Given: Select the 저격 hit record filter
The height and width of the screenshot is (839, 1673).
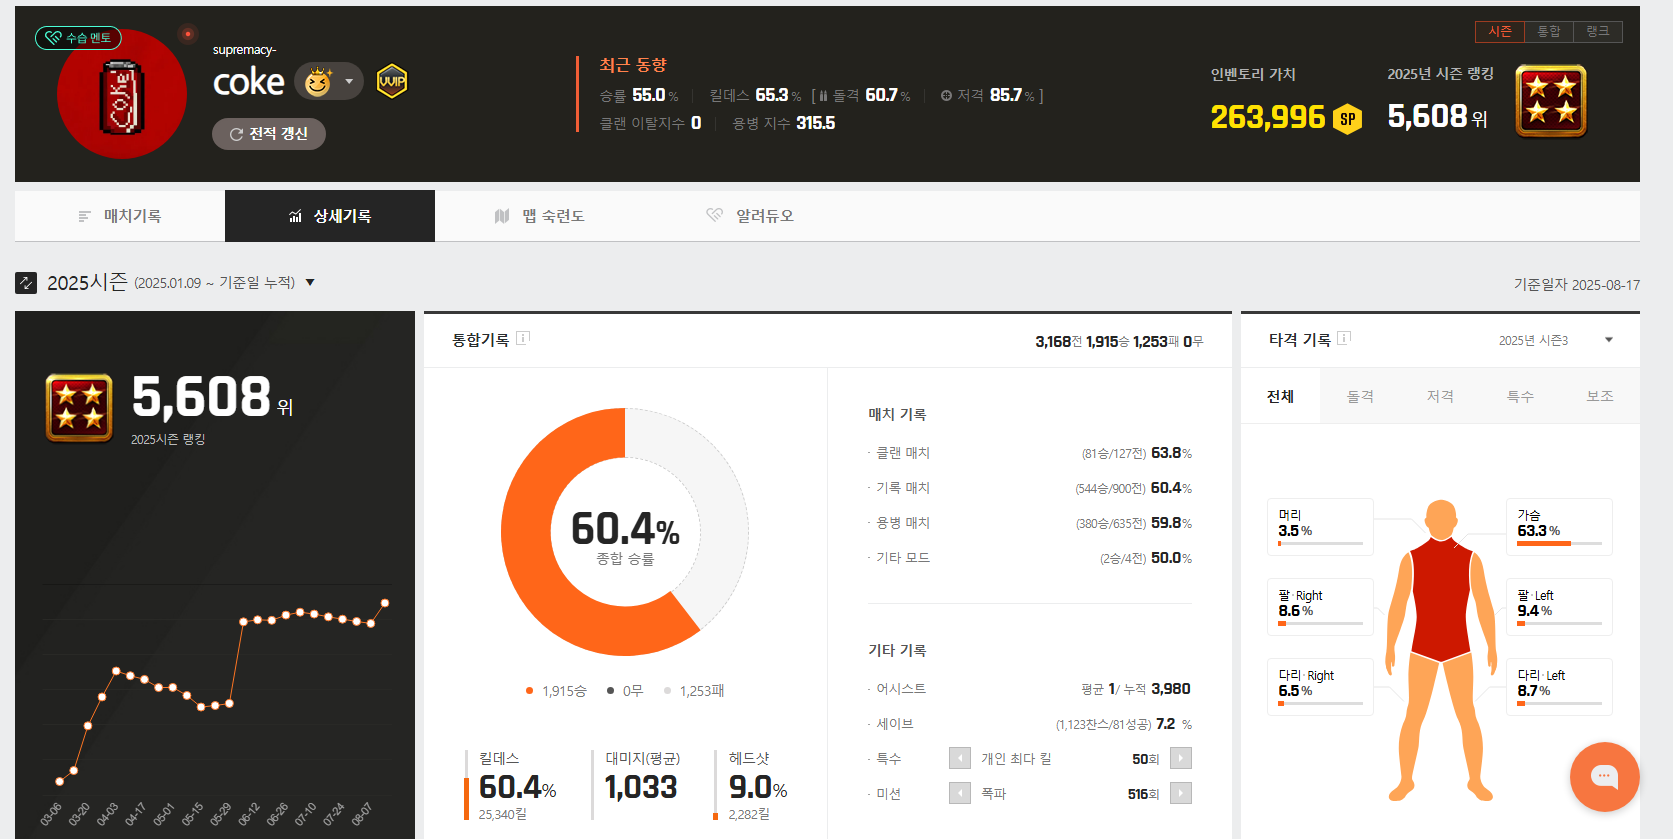Looking at the screenshot, I should (x=1440, y=397).
